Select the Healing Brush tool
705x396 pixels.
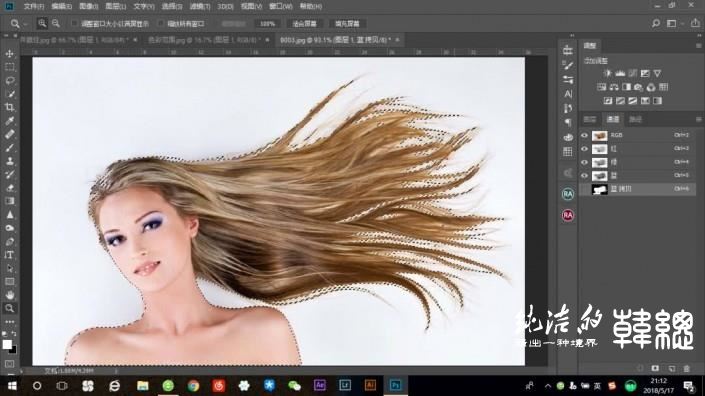click(9, 134)
